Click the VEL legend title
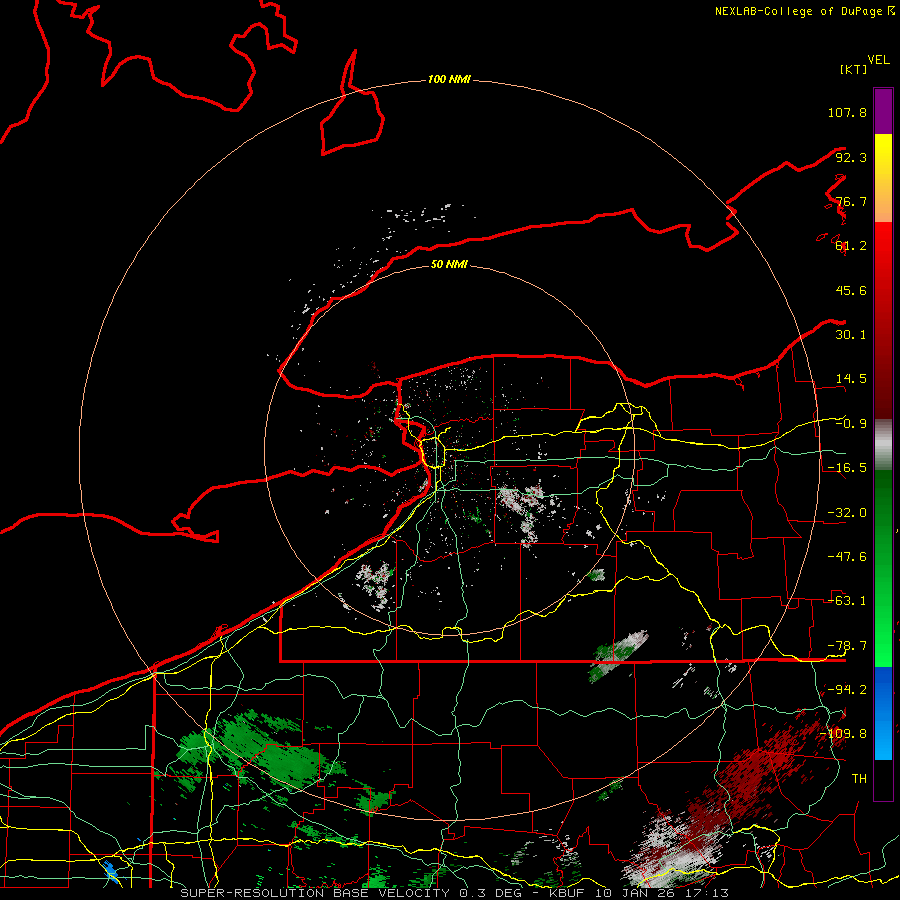The height and width of the screenshot is (900, 900). (x=878, y=60)
